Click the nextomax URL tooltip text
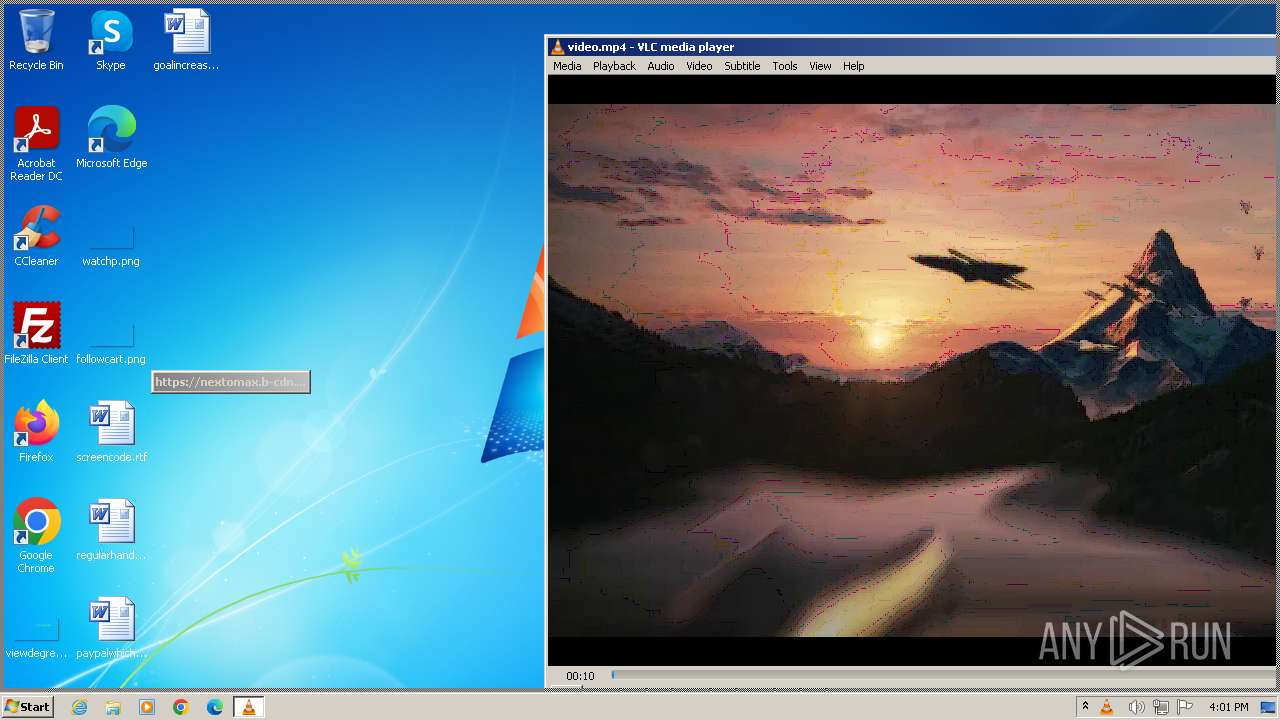Screen dimensions: 1280x720 [x=230, y=382]
